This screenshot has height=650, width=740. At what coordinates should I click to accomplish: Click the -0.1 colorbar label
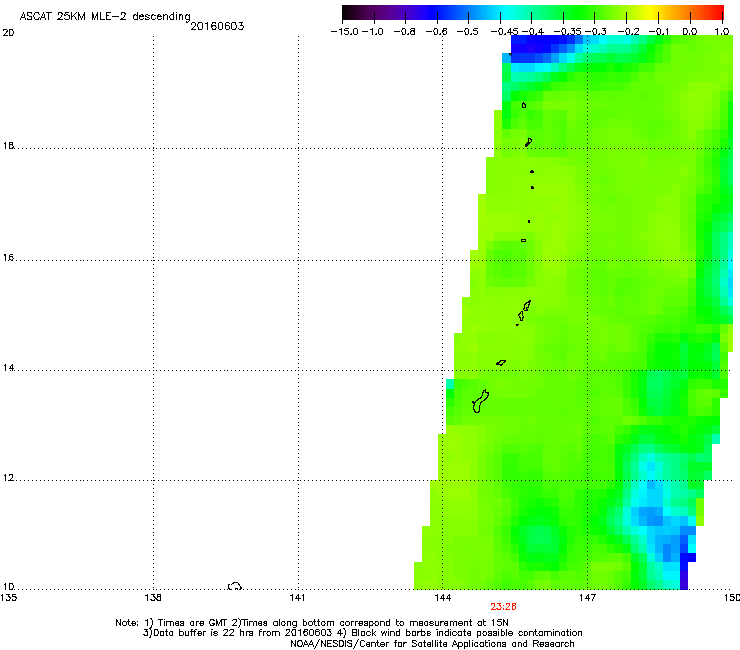(659, 32)
